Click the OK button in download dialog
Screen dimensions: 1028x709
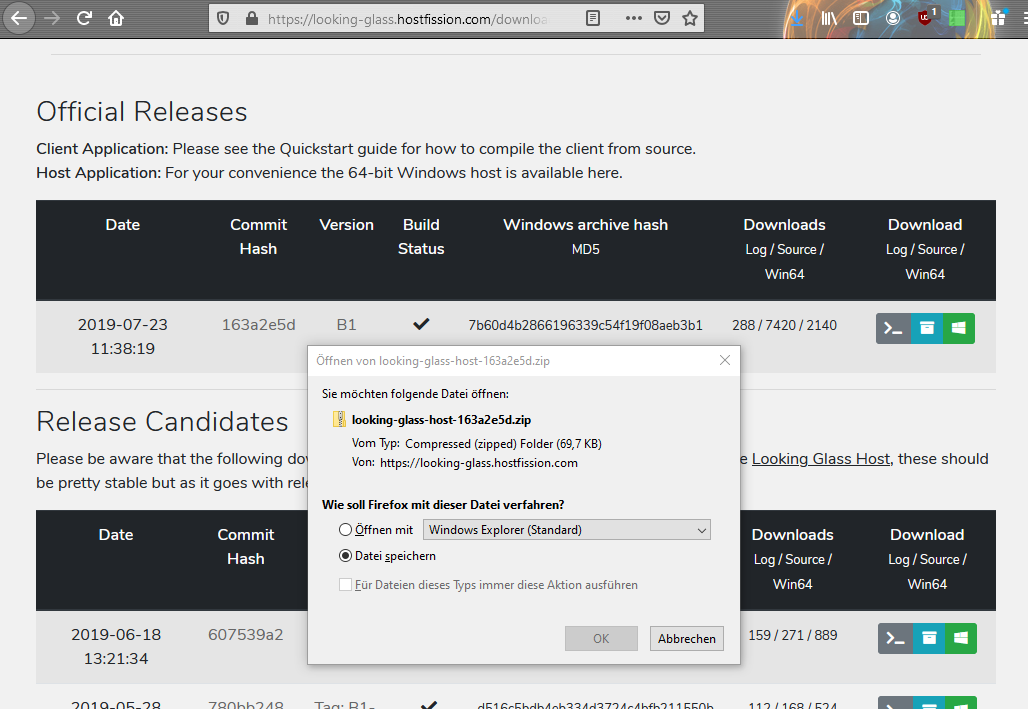click(x=601, y=638)
